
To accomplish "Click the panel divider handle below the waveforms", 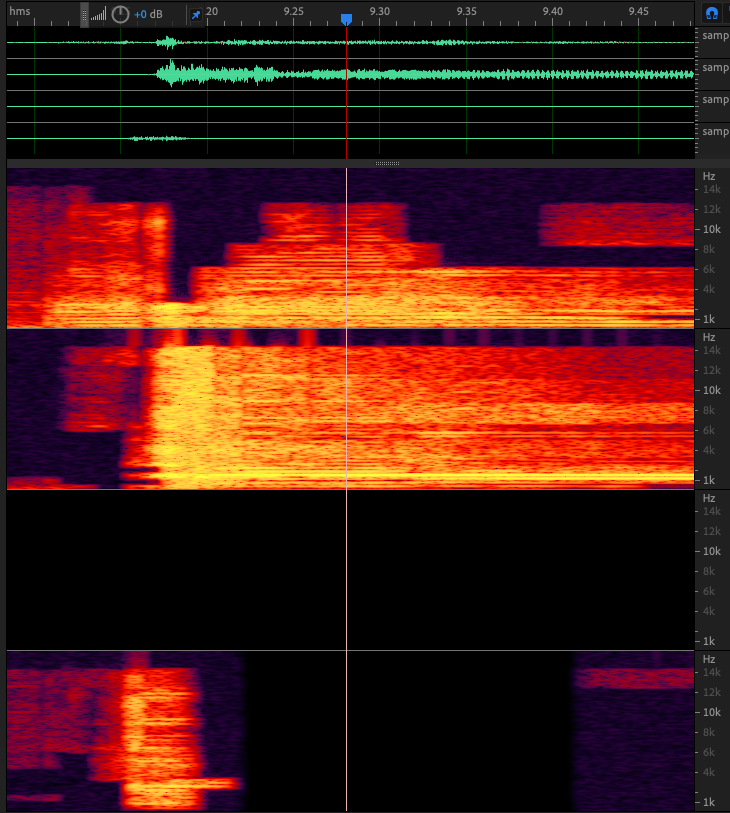I will pos(387,163).
